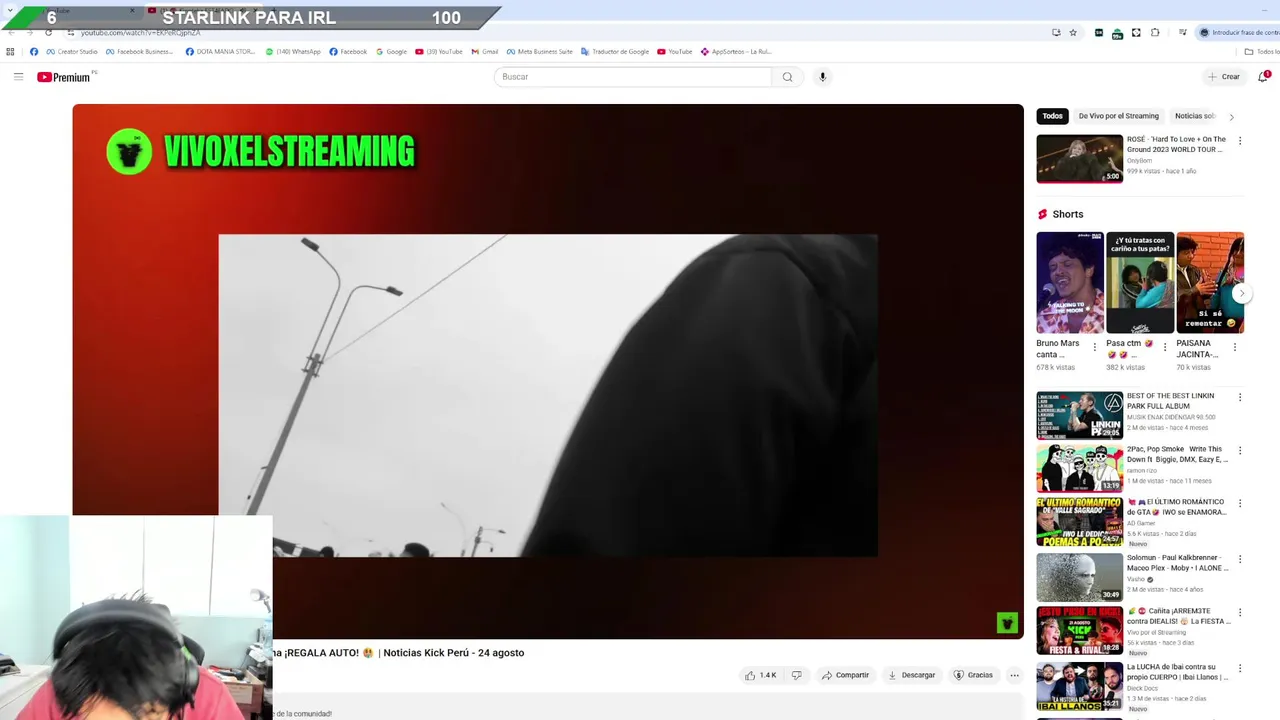Dislike the video with thumbs down
The width and height of the screenshot is (1280, 720).
click(x=796, y=675)
